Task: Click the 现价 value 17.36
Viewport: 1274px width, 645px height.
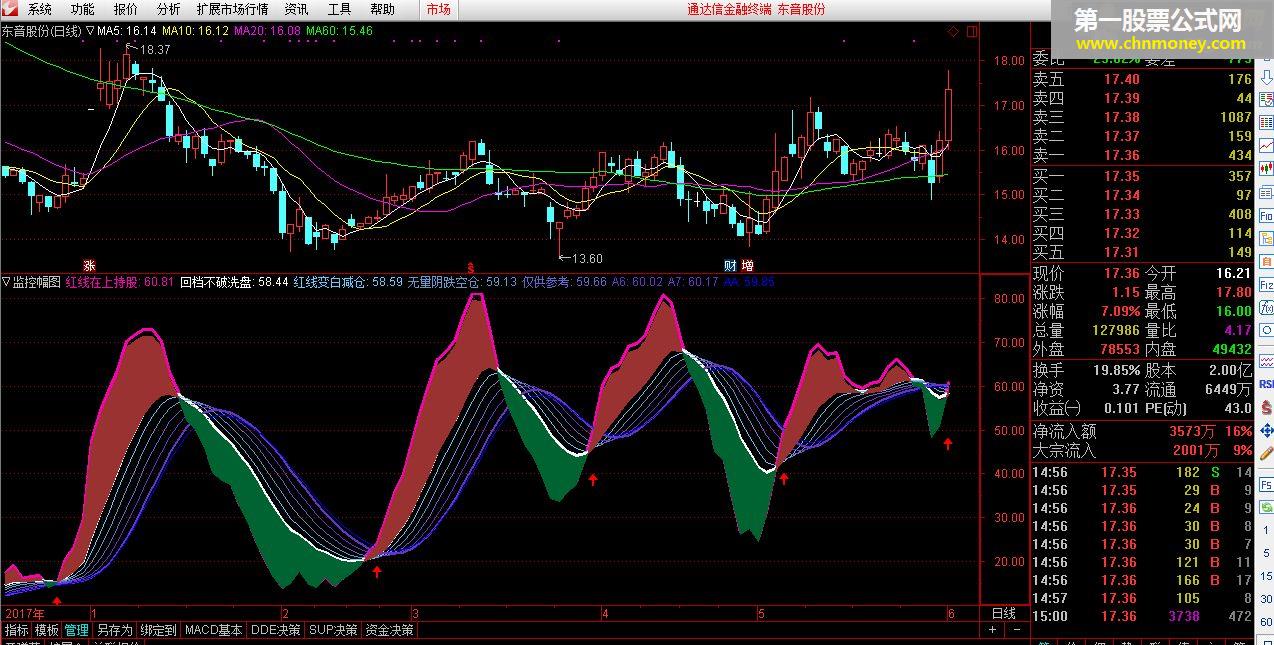Action: [1121, 274]
